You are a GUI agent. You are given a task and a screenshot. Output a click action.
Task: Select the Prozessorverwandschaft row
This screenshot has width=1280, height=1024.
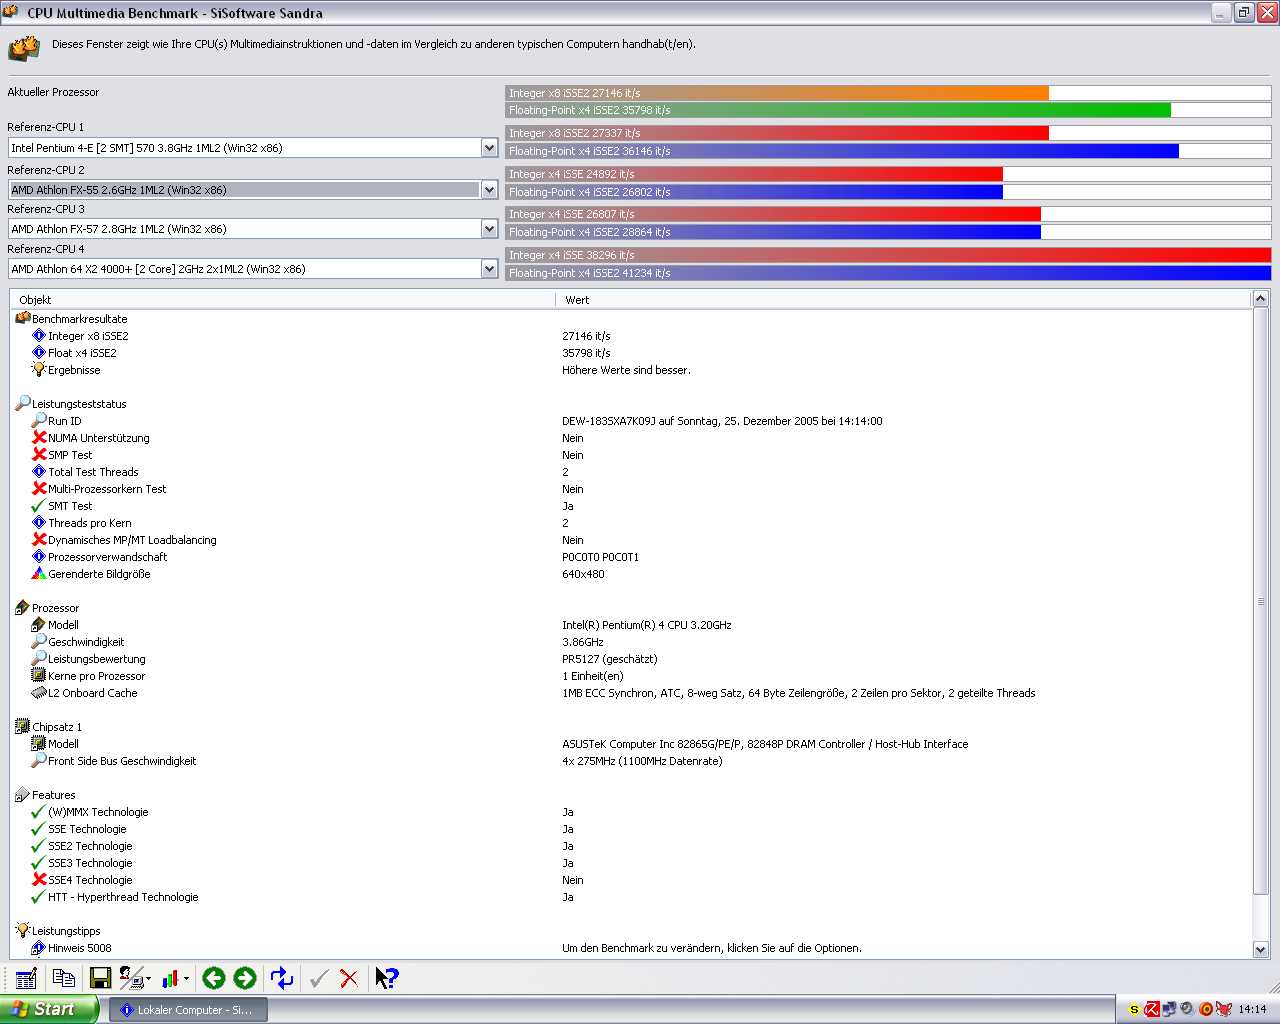pyautogui.click(x=631, y=557)
